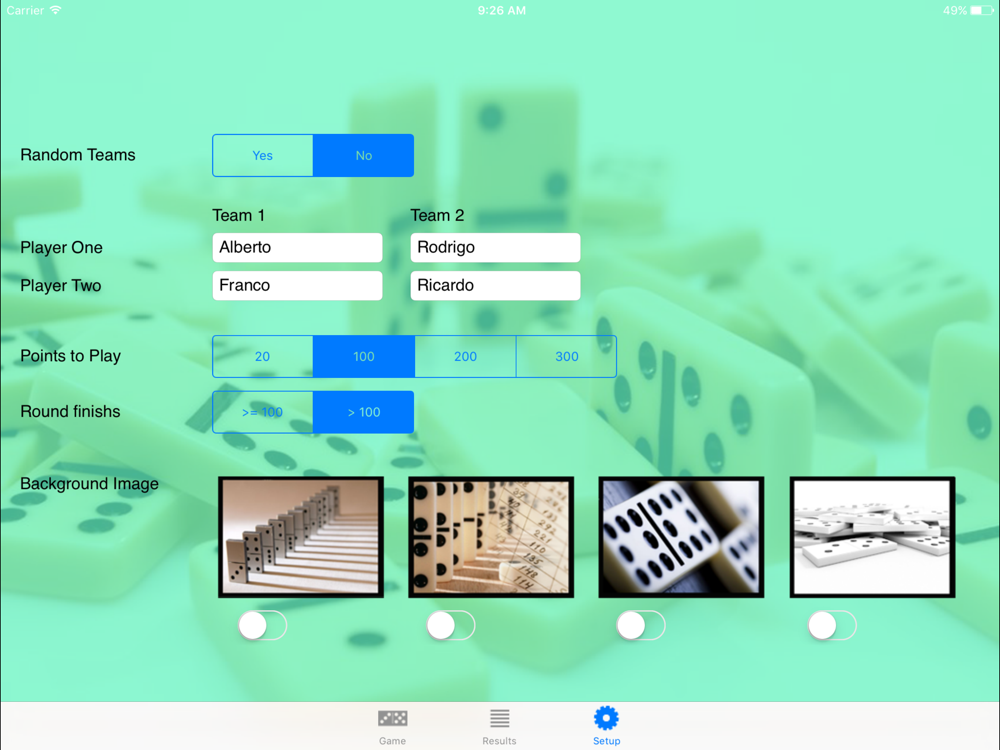Choose '>= 100' for Round finishes
The height and width of the screenshot is (750, 1000).
263,412
